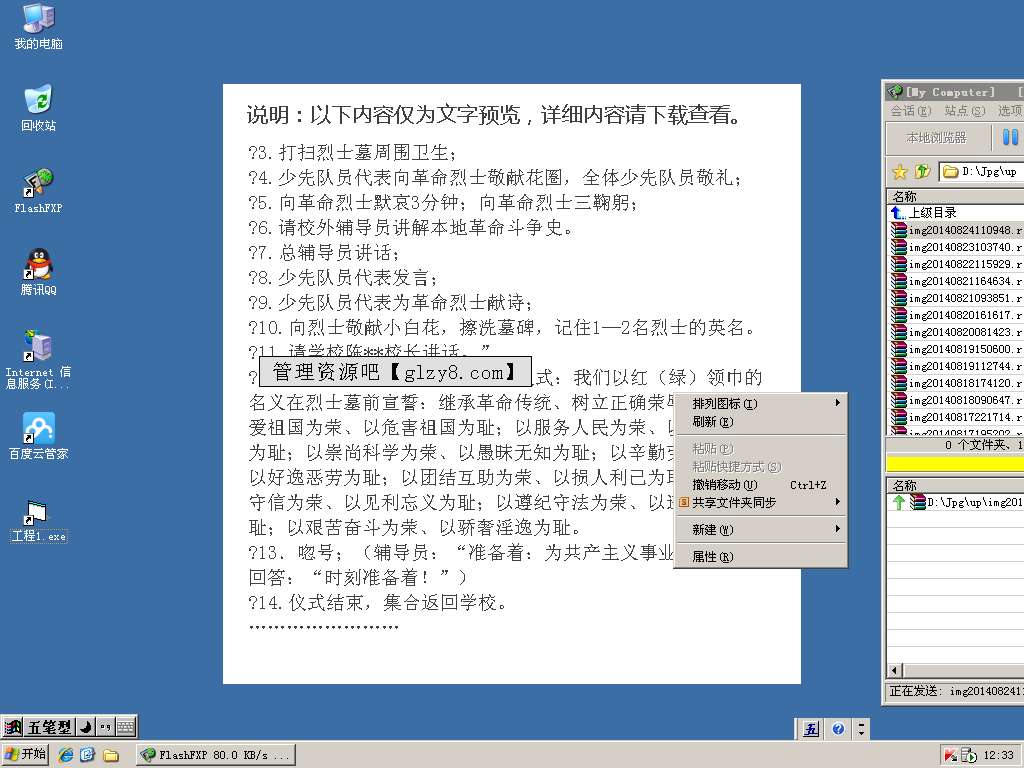Click the yellow star favorites icon
Screen dimensions: 1024x768
pos(900,172)
